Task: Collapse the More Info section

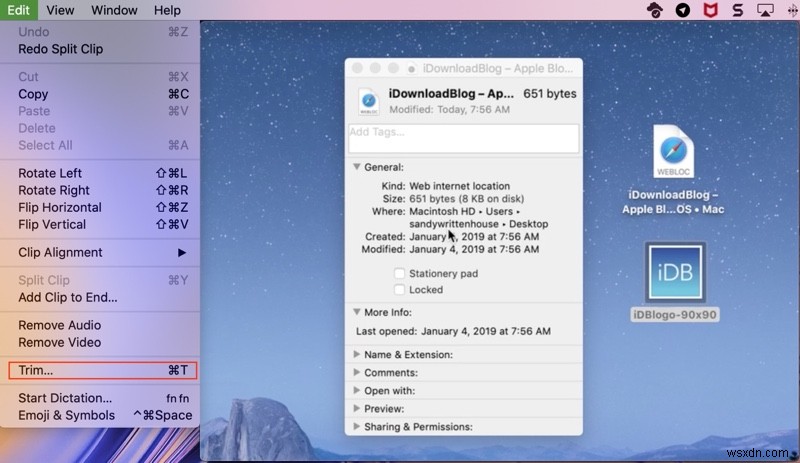Action: coord(357,312)
